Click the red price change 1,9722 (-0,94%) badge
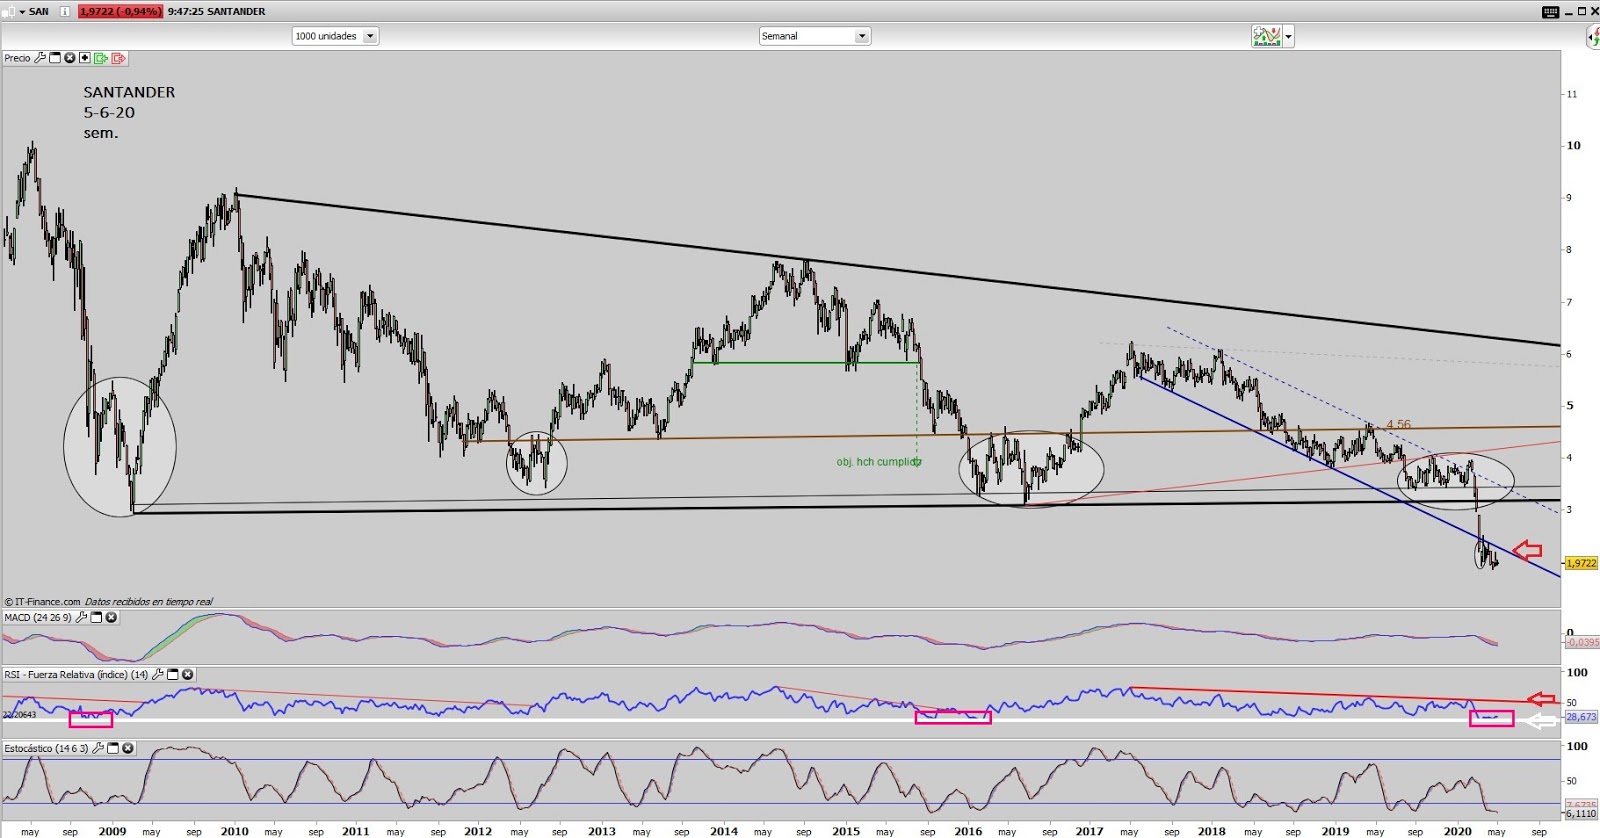This screenshot has height=838, width=1600. coord(120,11)
